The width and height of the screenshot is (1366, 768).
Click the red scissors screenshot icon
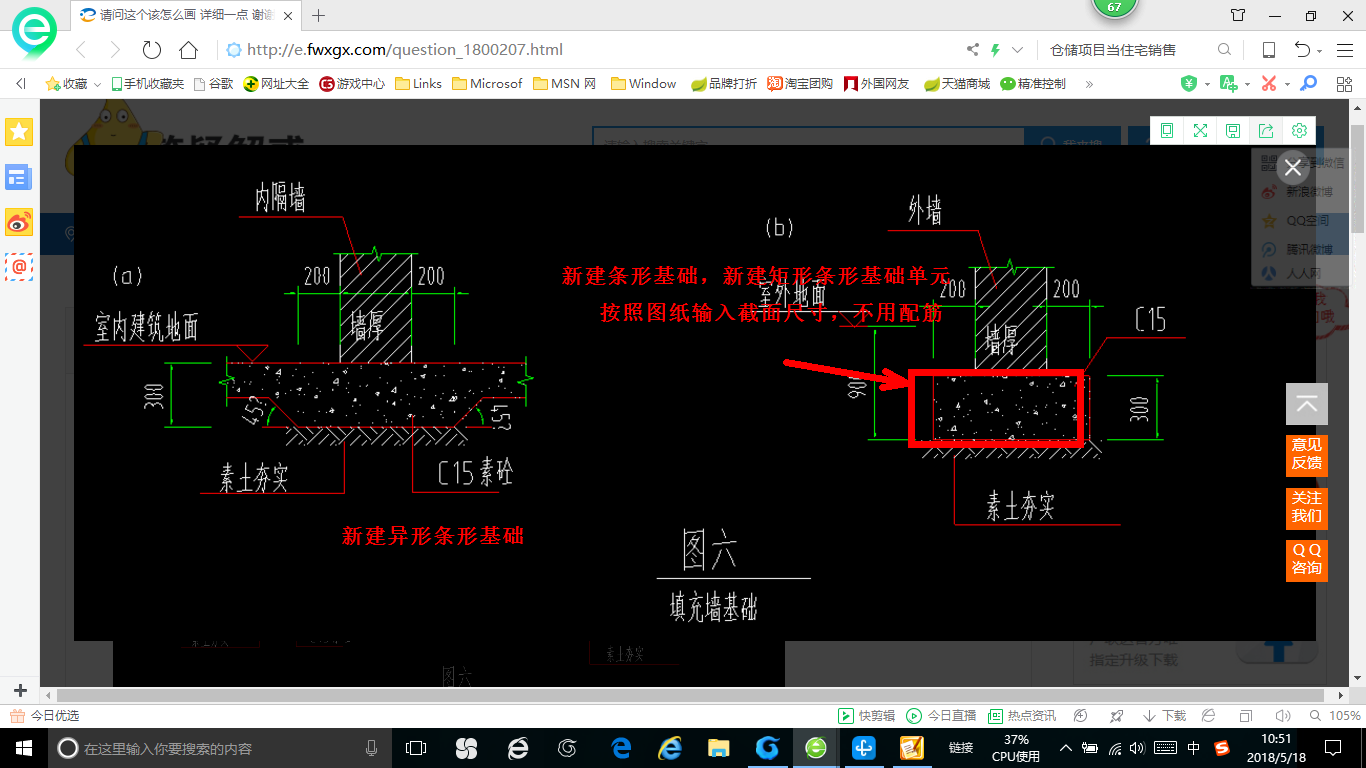click(x=1269, y=84)
